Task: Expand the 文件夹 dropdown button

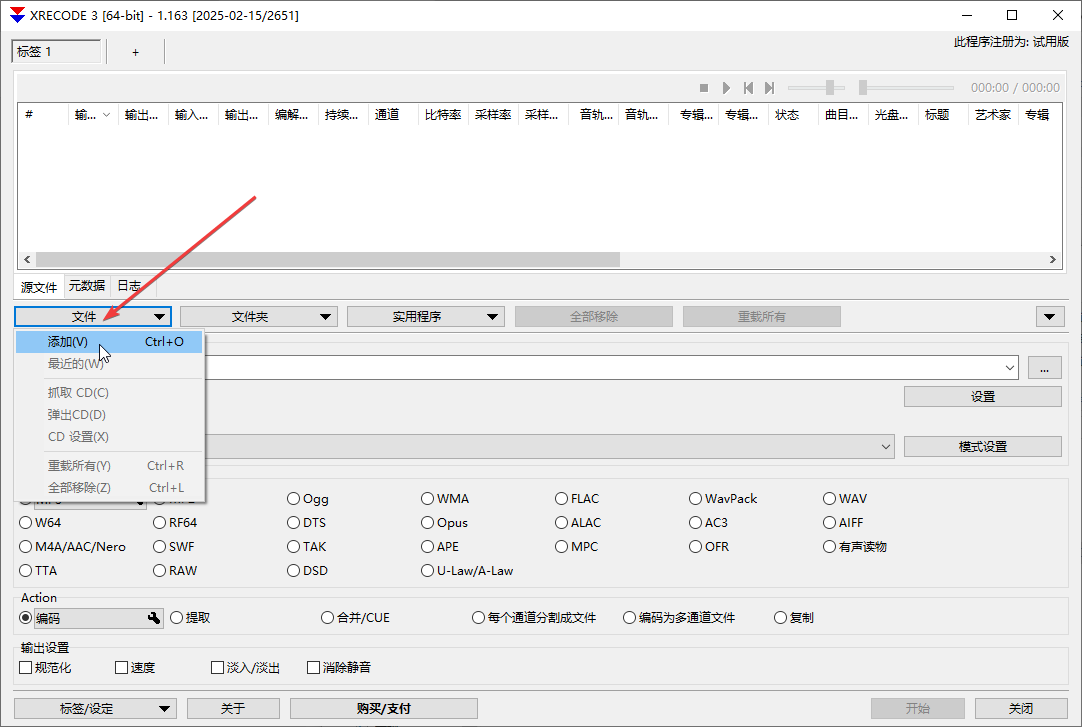Action: [258, 317]
